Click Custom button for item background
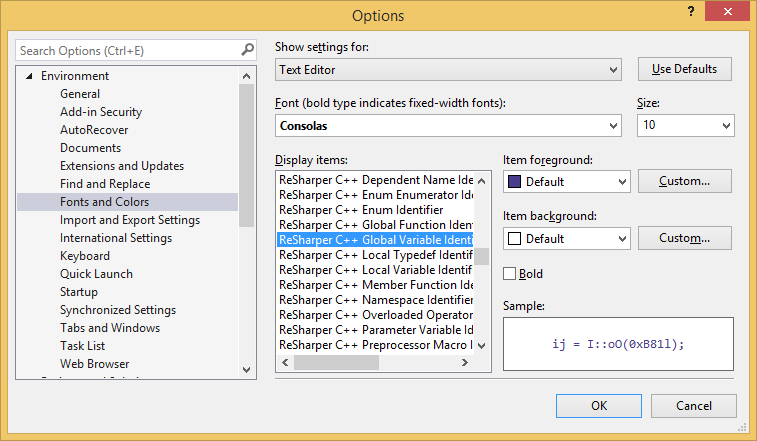The image size is (757, 441). 685,238
